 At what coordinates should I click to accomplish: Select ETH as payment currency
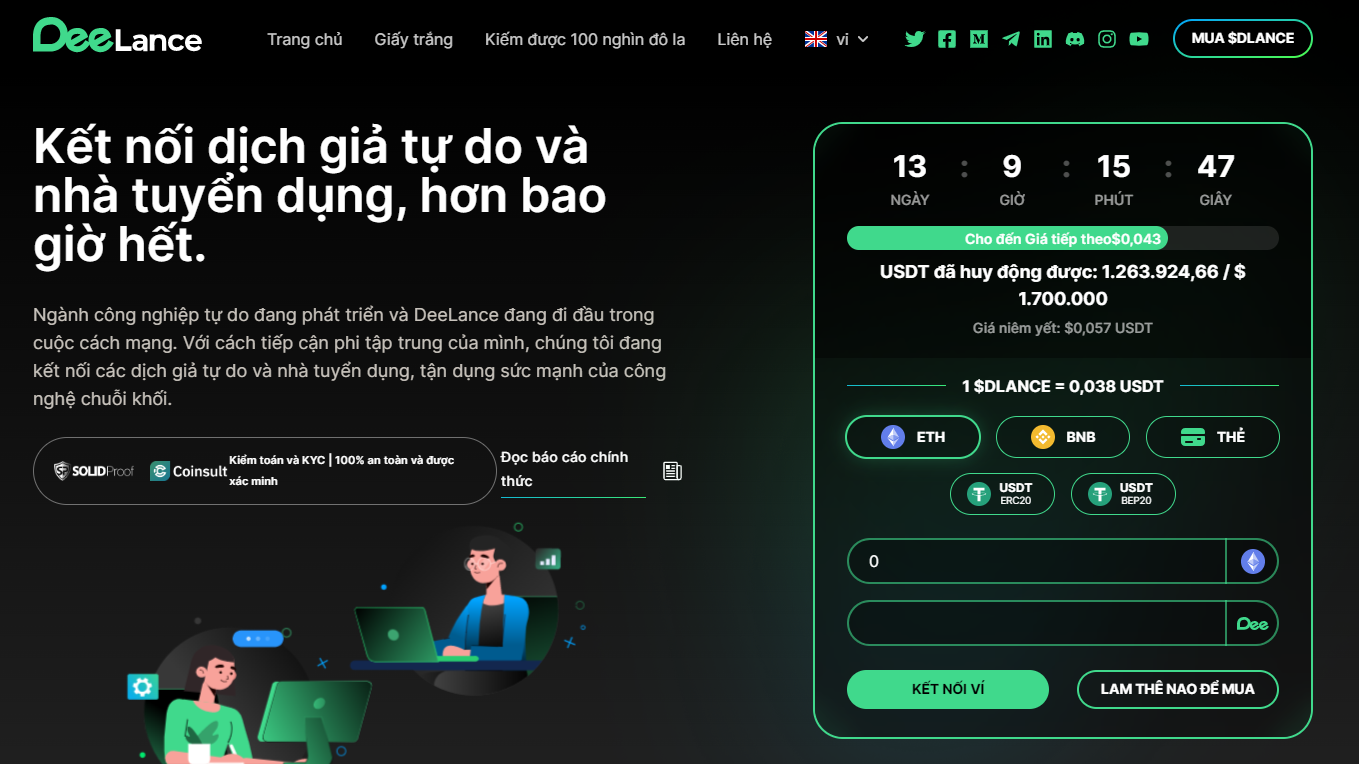pos(913,437)
